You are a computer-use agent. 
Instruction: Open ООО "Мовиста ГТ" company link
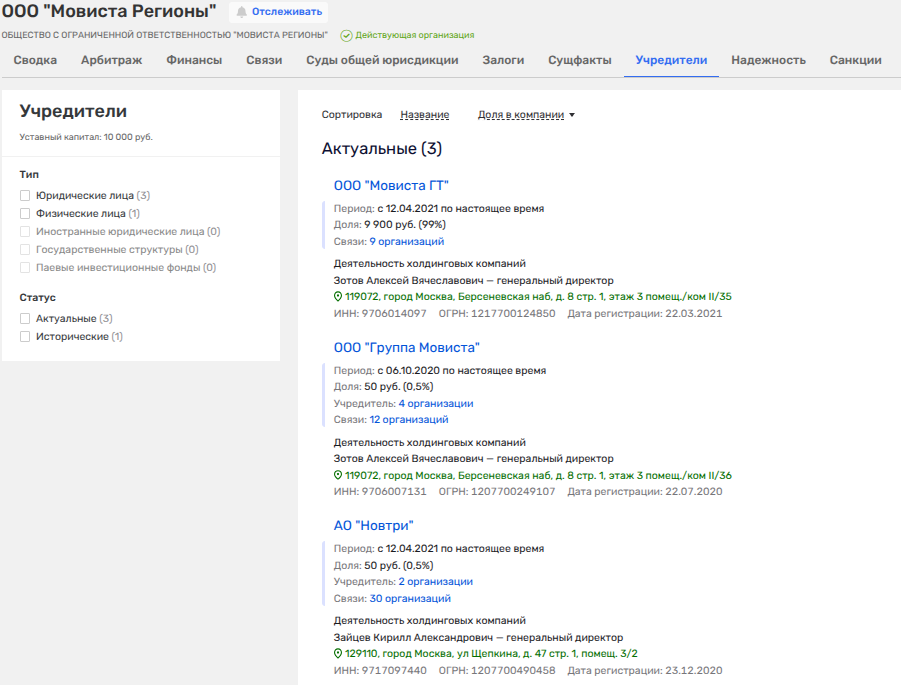(391, 185)
